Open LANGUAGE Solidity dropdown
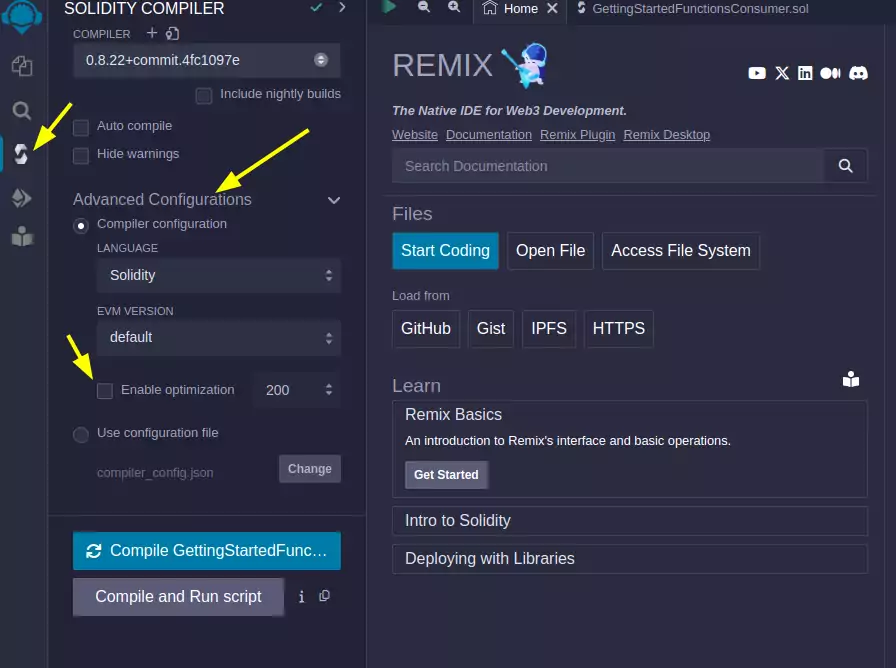Image resolution: width=896 pixels, height=668 pixels. [219, 275]
